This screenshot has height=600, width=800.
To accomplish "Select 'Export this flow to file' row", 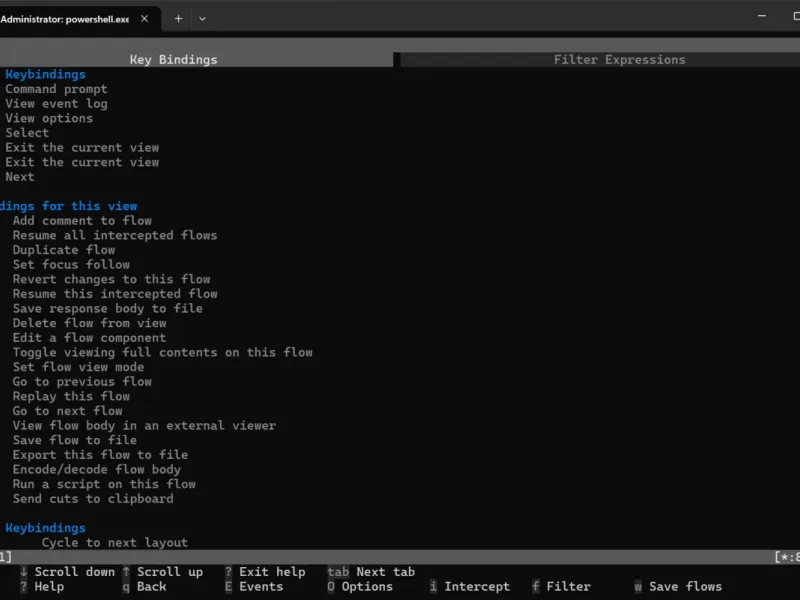I will (101, 455).
